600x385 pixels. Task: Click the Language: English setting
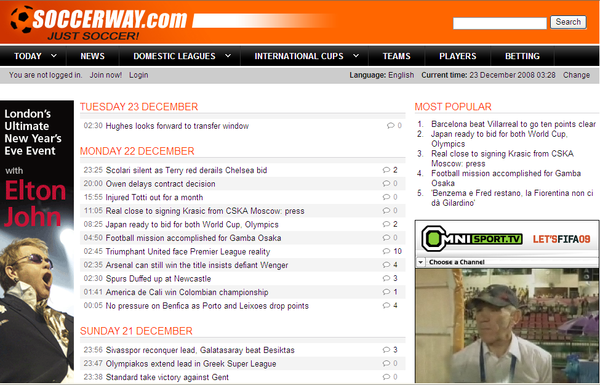[382, 75]
